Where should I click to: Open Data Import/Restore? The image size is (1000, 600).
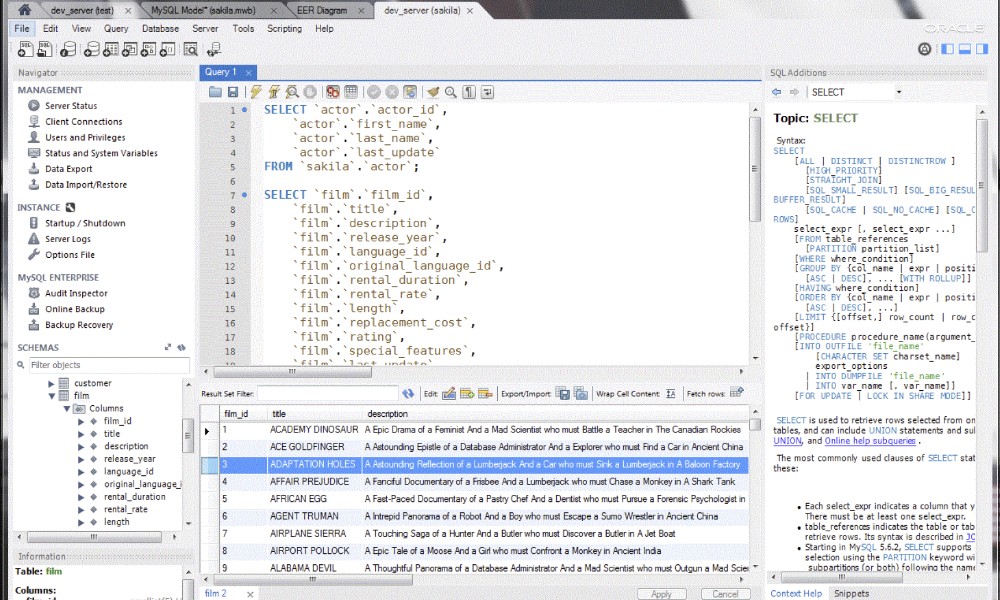coord(85,185)
